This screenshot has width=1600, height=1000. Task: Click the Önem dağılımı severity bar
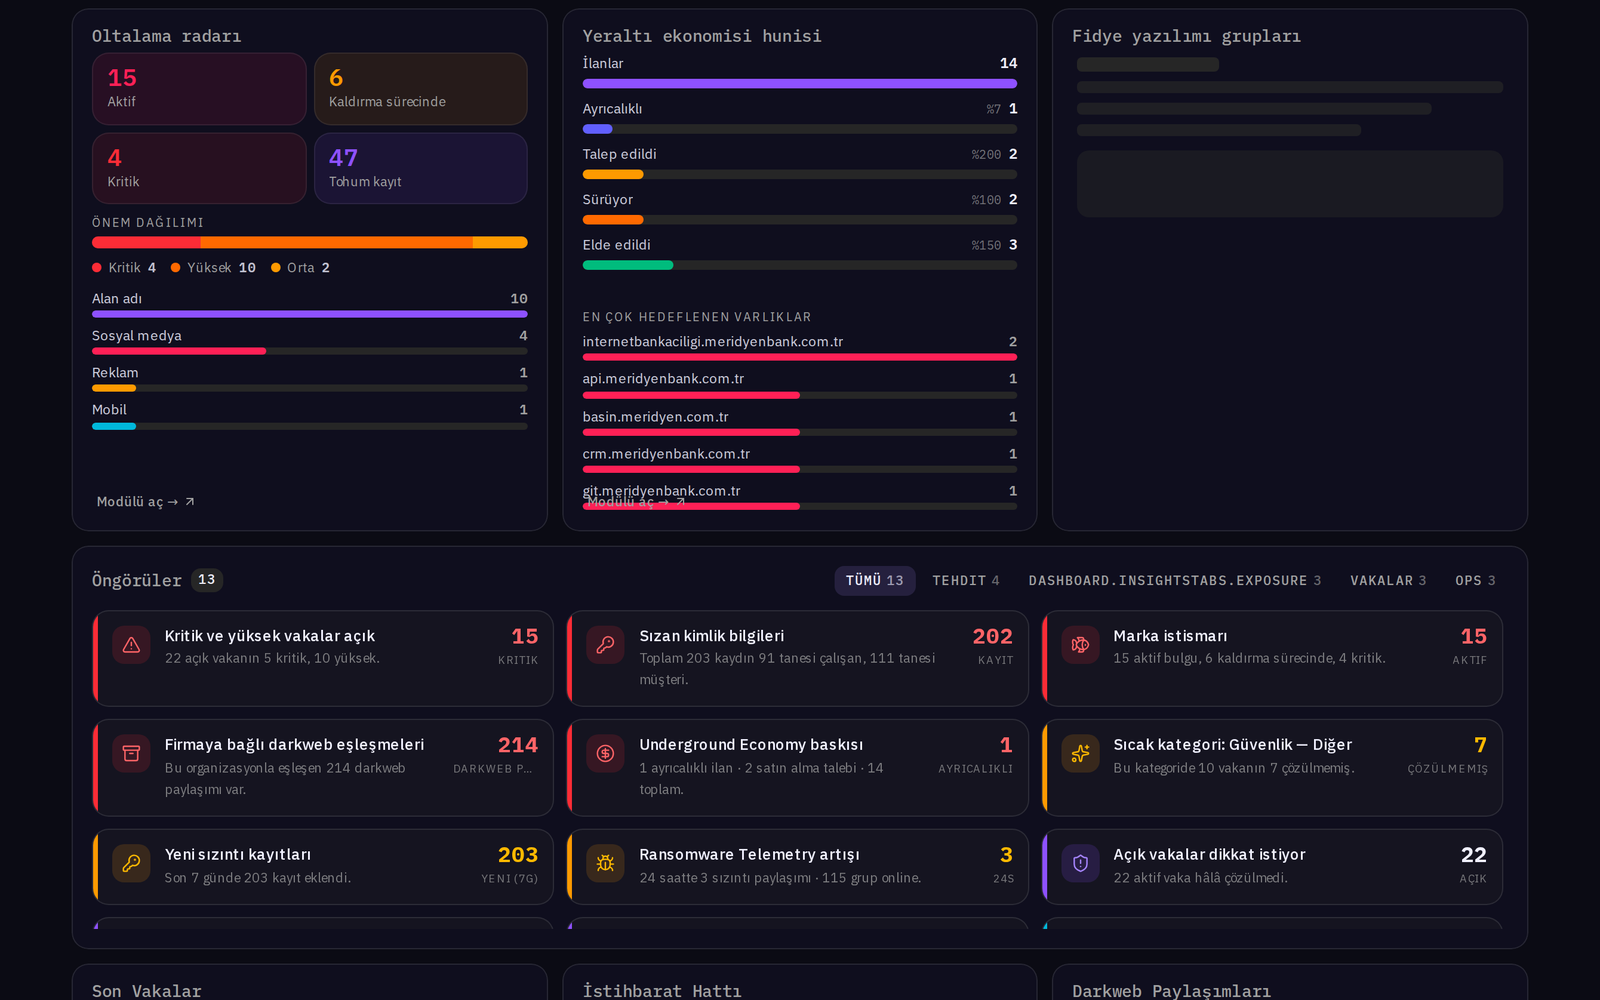tap(310, 242)
